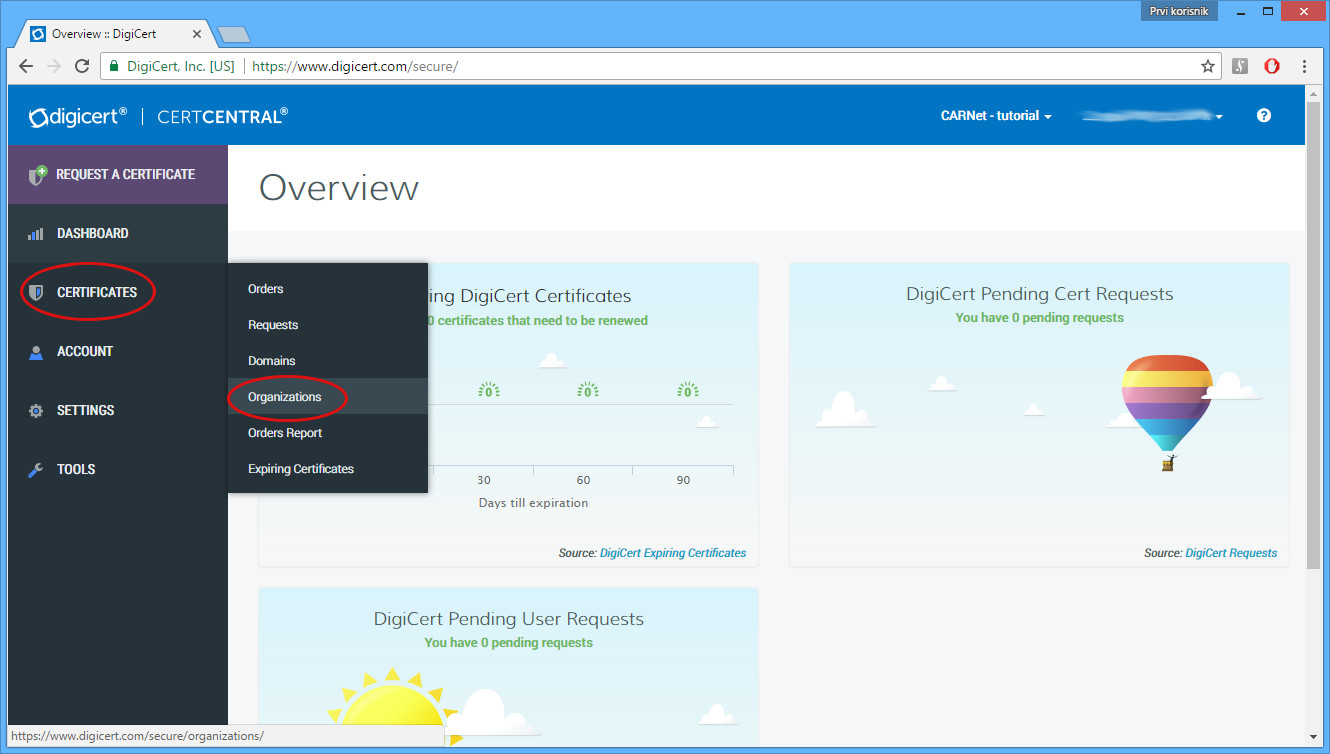The height and width of the screenshot is (754, 1330).
Task: Bookmark this page with the star icon
Action: pos(1208,66)
